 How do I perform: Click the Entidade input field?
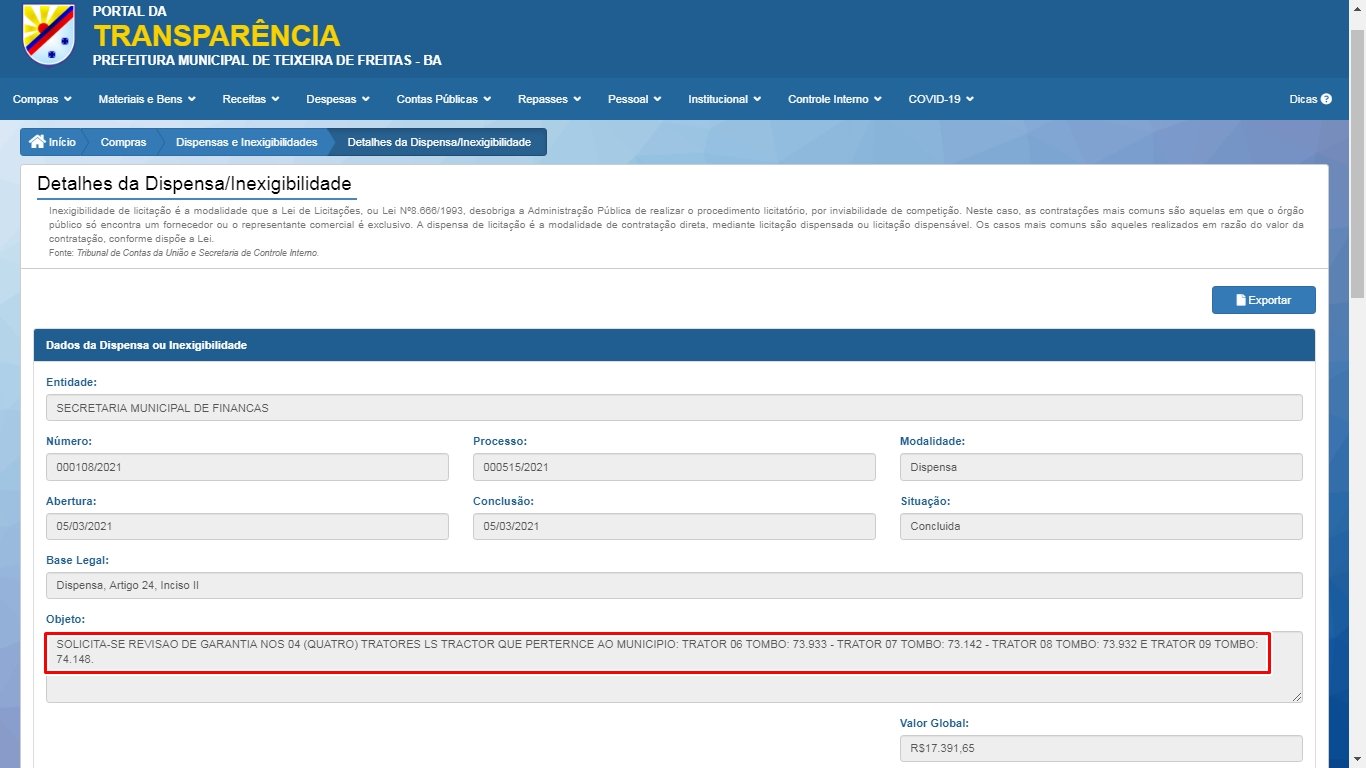click(x=673, y=408)
